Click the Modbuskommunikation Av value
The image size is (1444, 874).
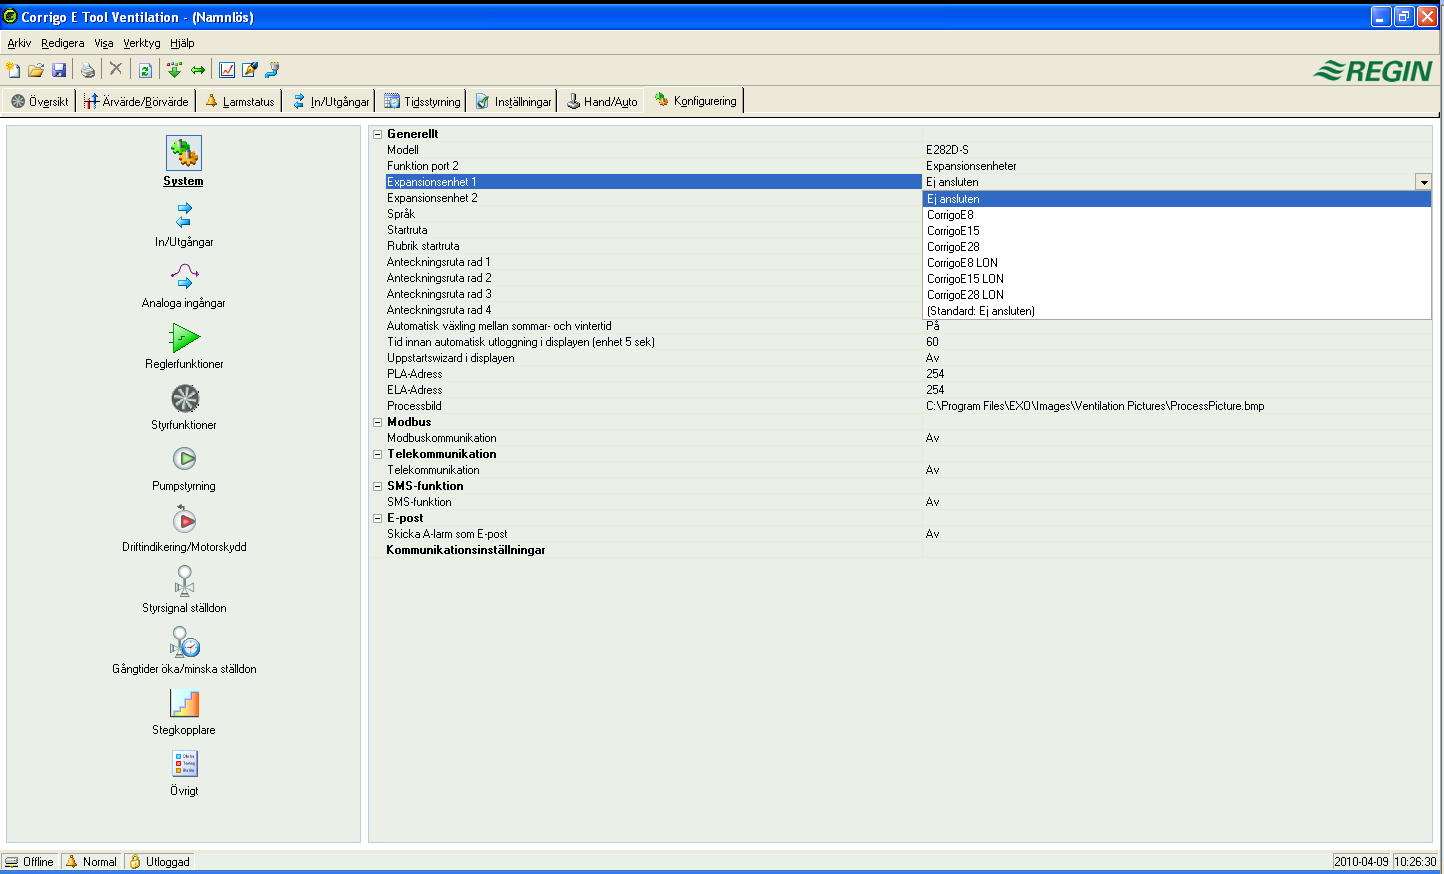tap(932, 438)
